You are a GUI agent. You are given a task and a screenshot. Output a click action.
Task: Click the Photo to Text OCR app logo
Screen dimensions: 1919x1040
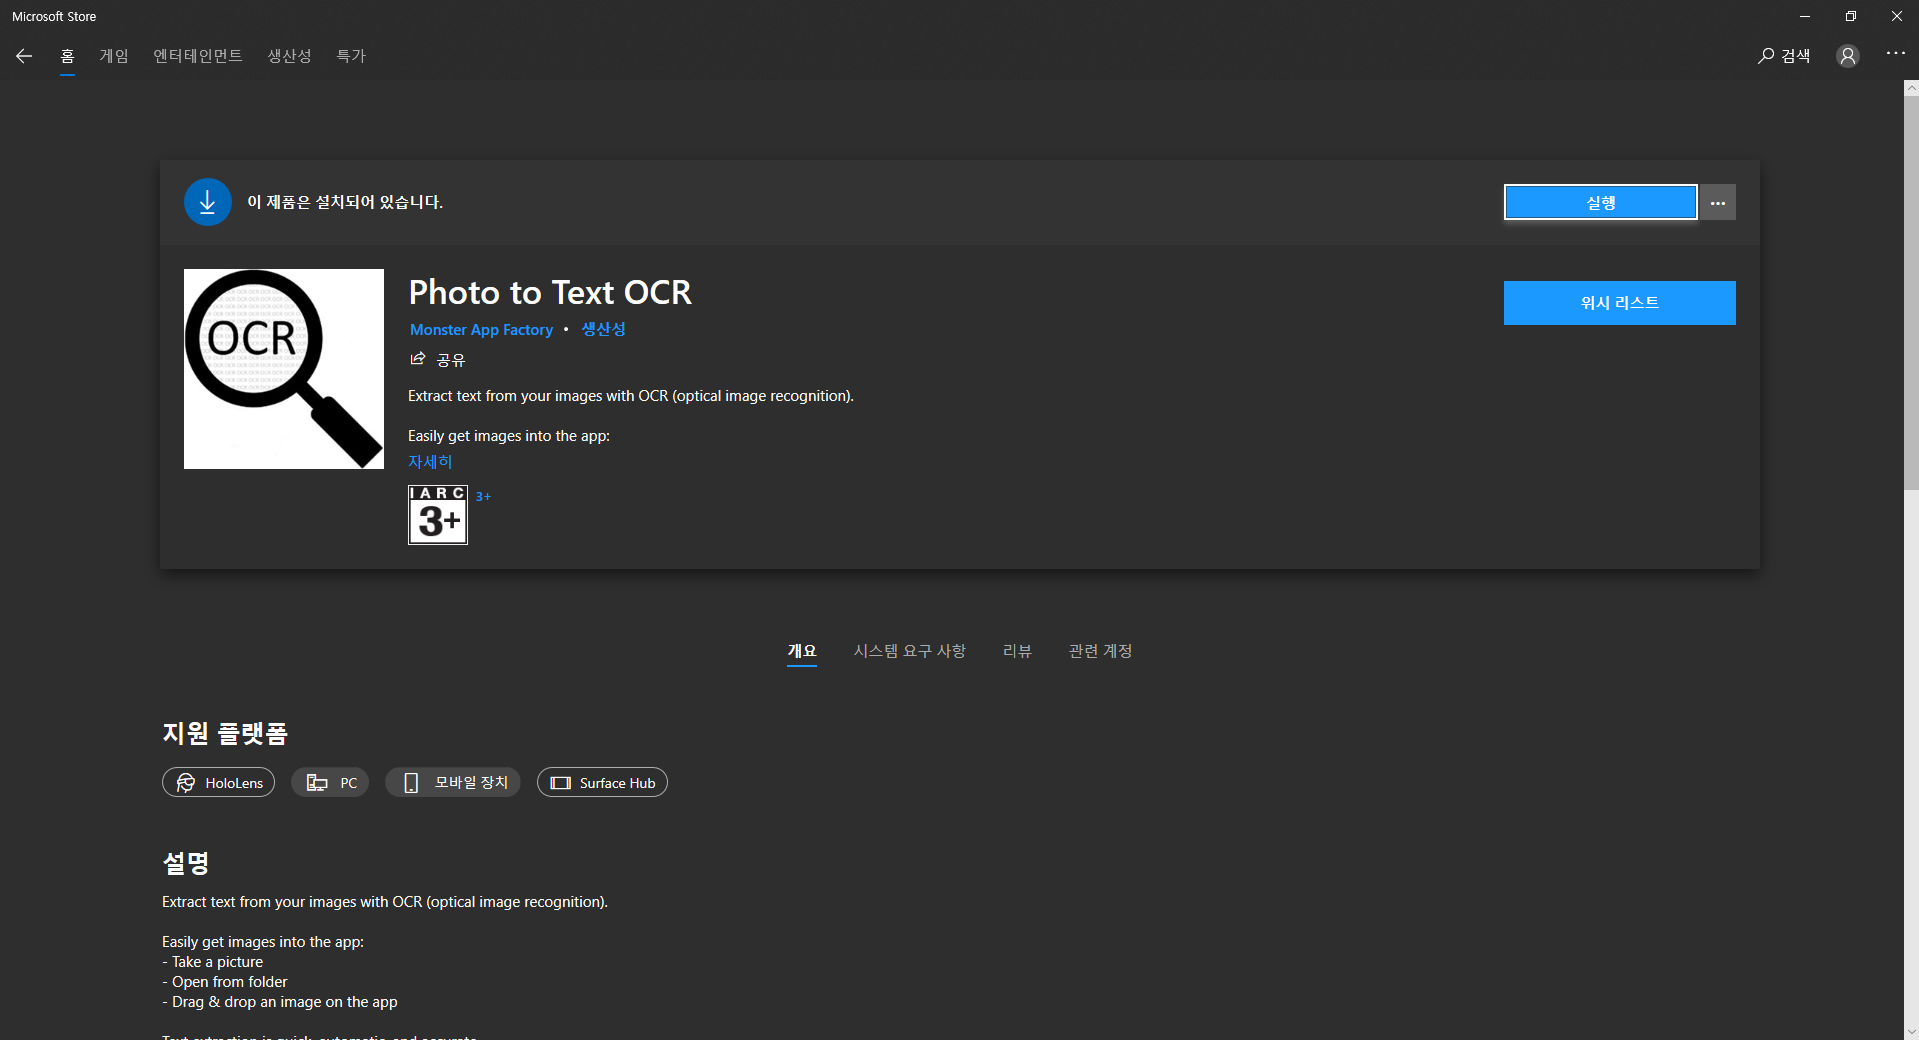pos(284,369)
